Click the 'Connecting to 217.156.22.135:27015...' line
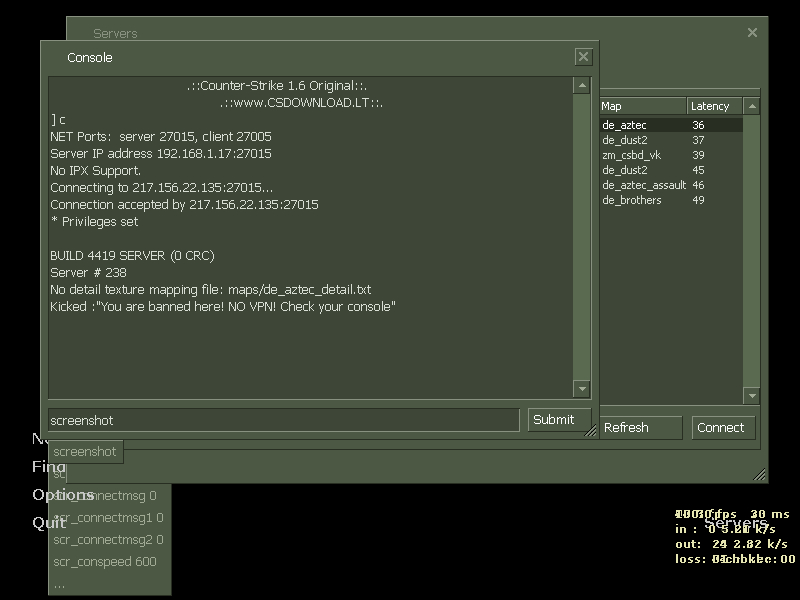Screen dimensions: 800x600 pyautogui.click(x=162, y=188)
